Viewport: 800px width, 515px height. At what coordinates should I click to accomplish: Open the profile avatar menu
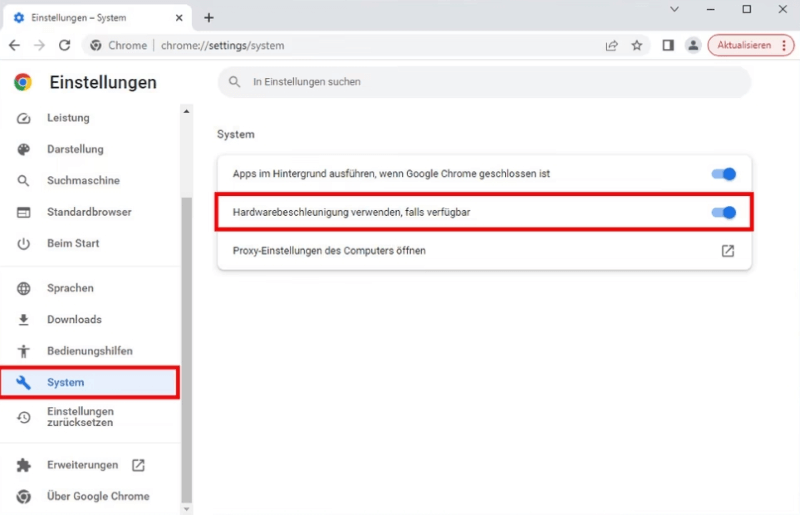tap(693, 45)
